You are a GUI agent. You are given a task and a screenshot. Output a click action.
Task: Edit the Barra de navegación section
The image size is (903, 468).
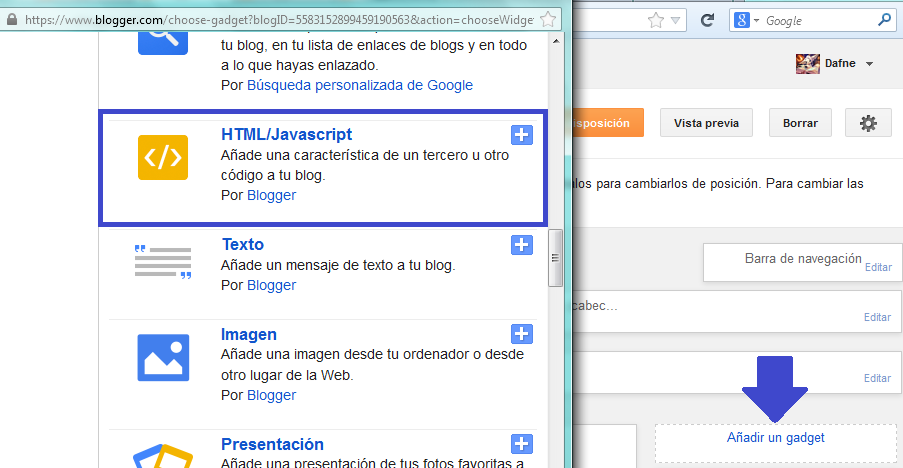(x=878, y=267)
